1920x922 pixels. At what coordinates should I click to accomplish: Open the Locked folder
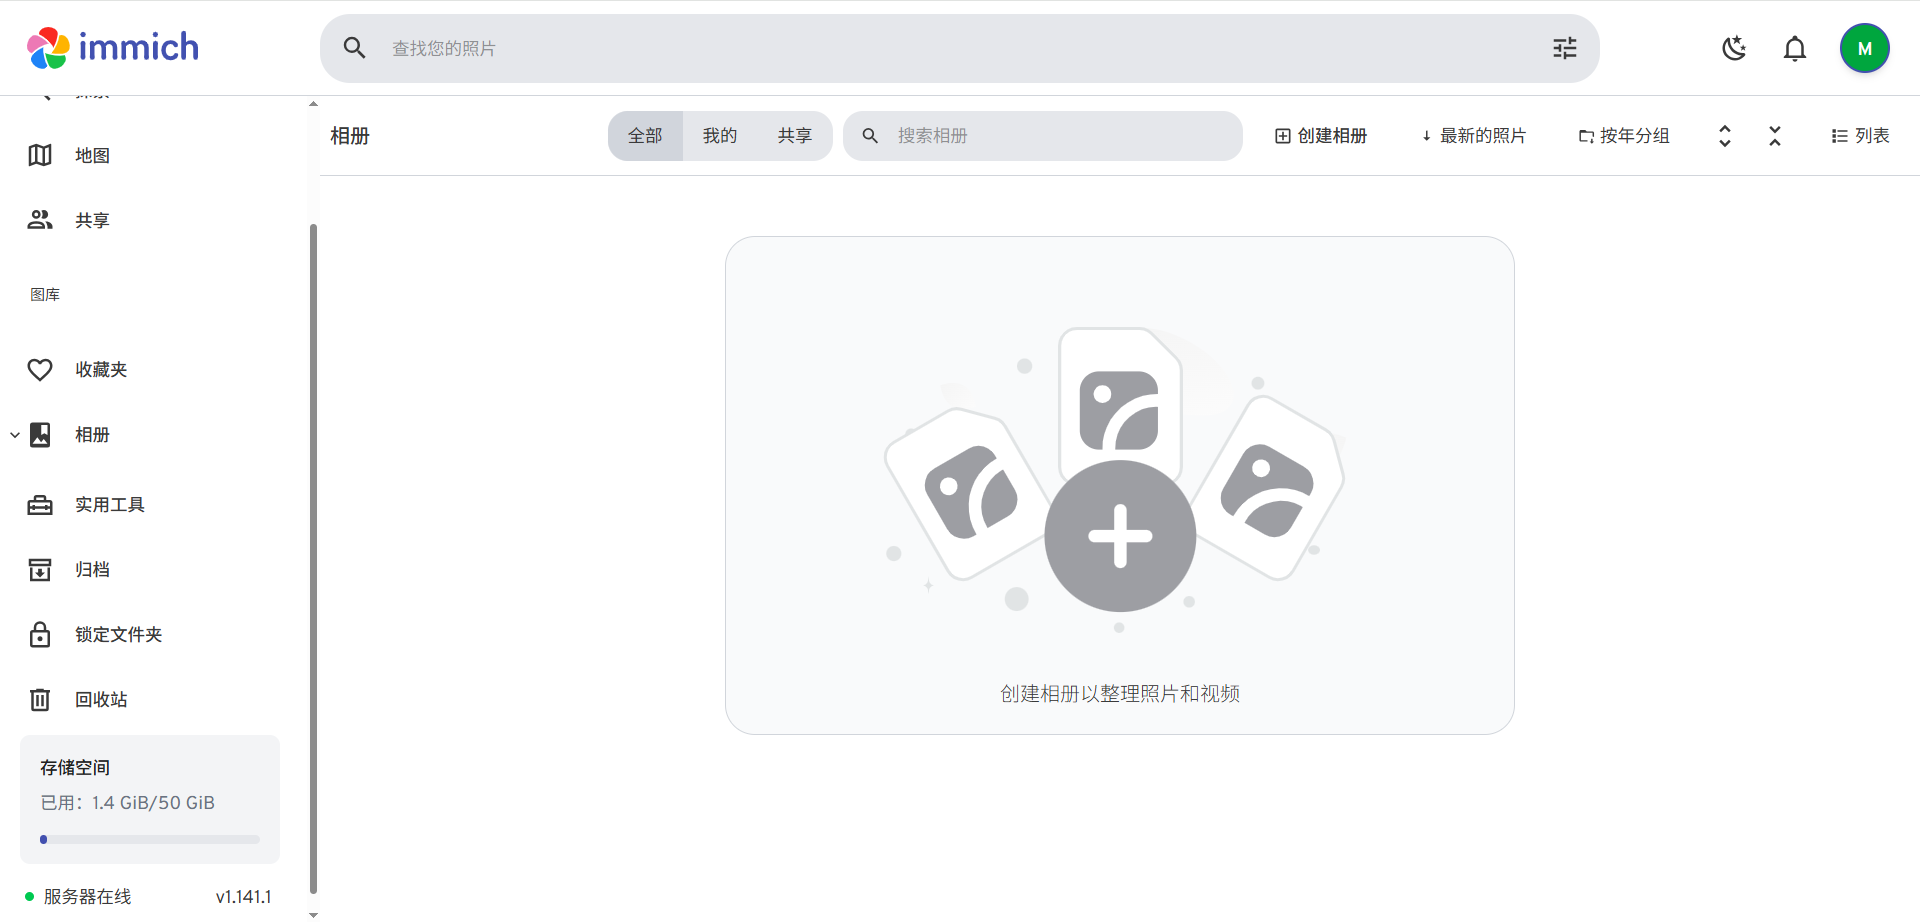(118, 635)
